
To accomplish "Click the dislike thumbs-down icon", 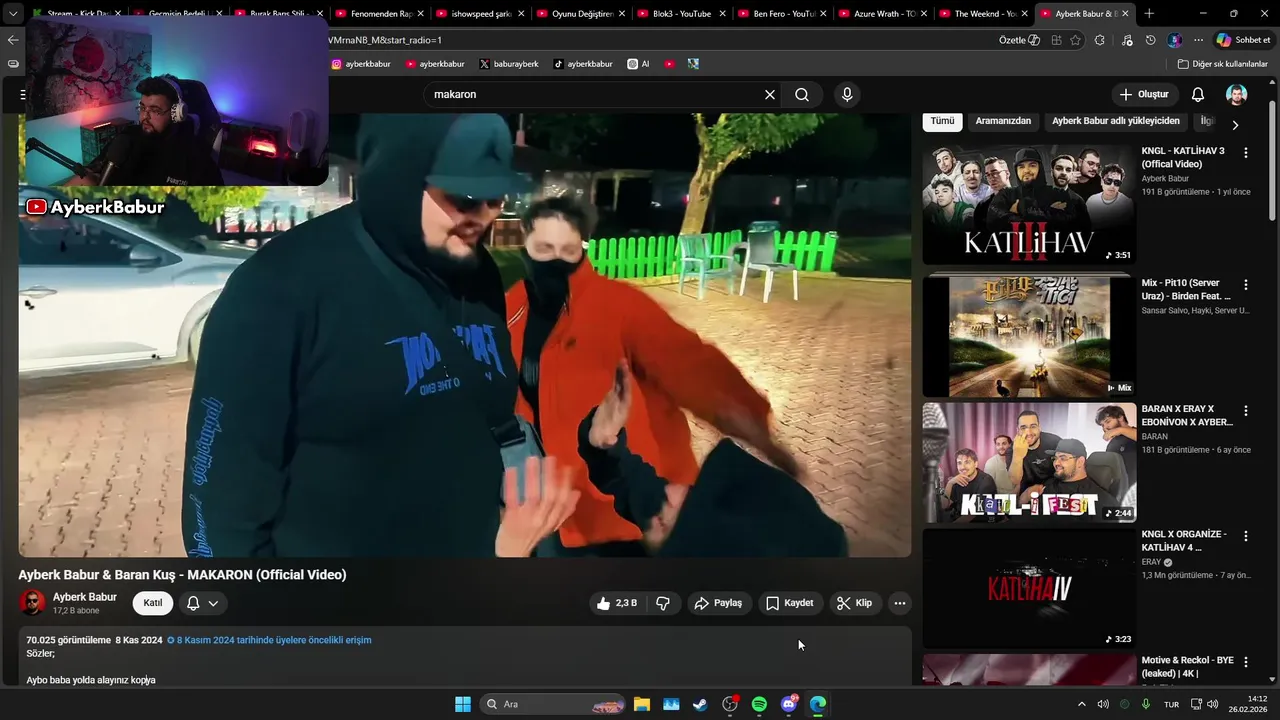I will point(663,603).
